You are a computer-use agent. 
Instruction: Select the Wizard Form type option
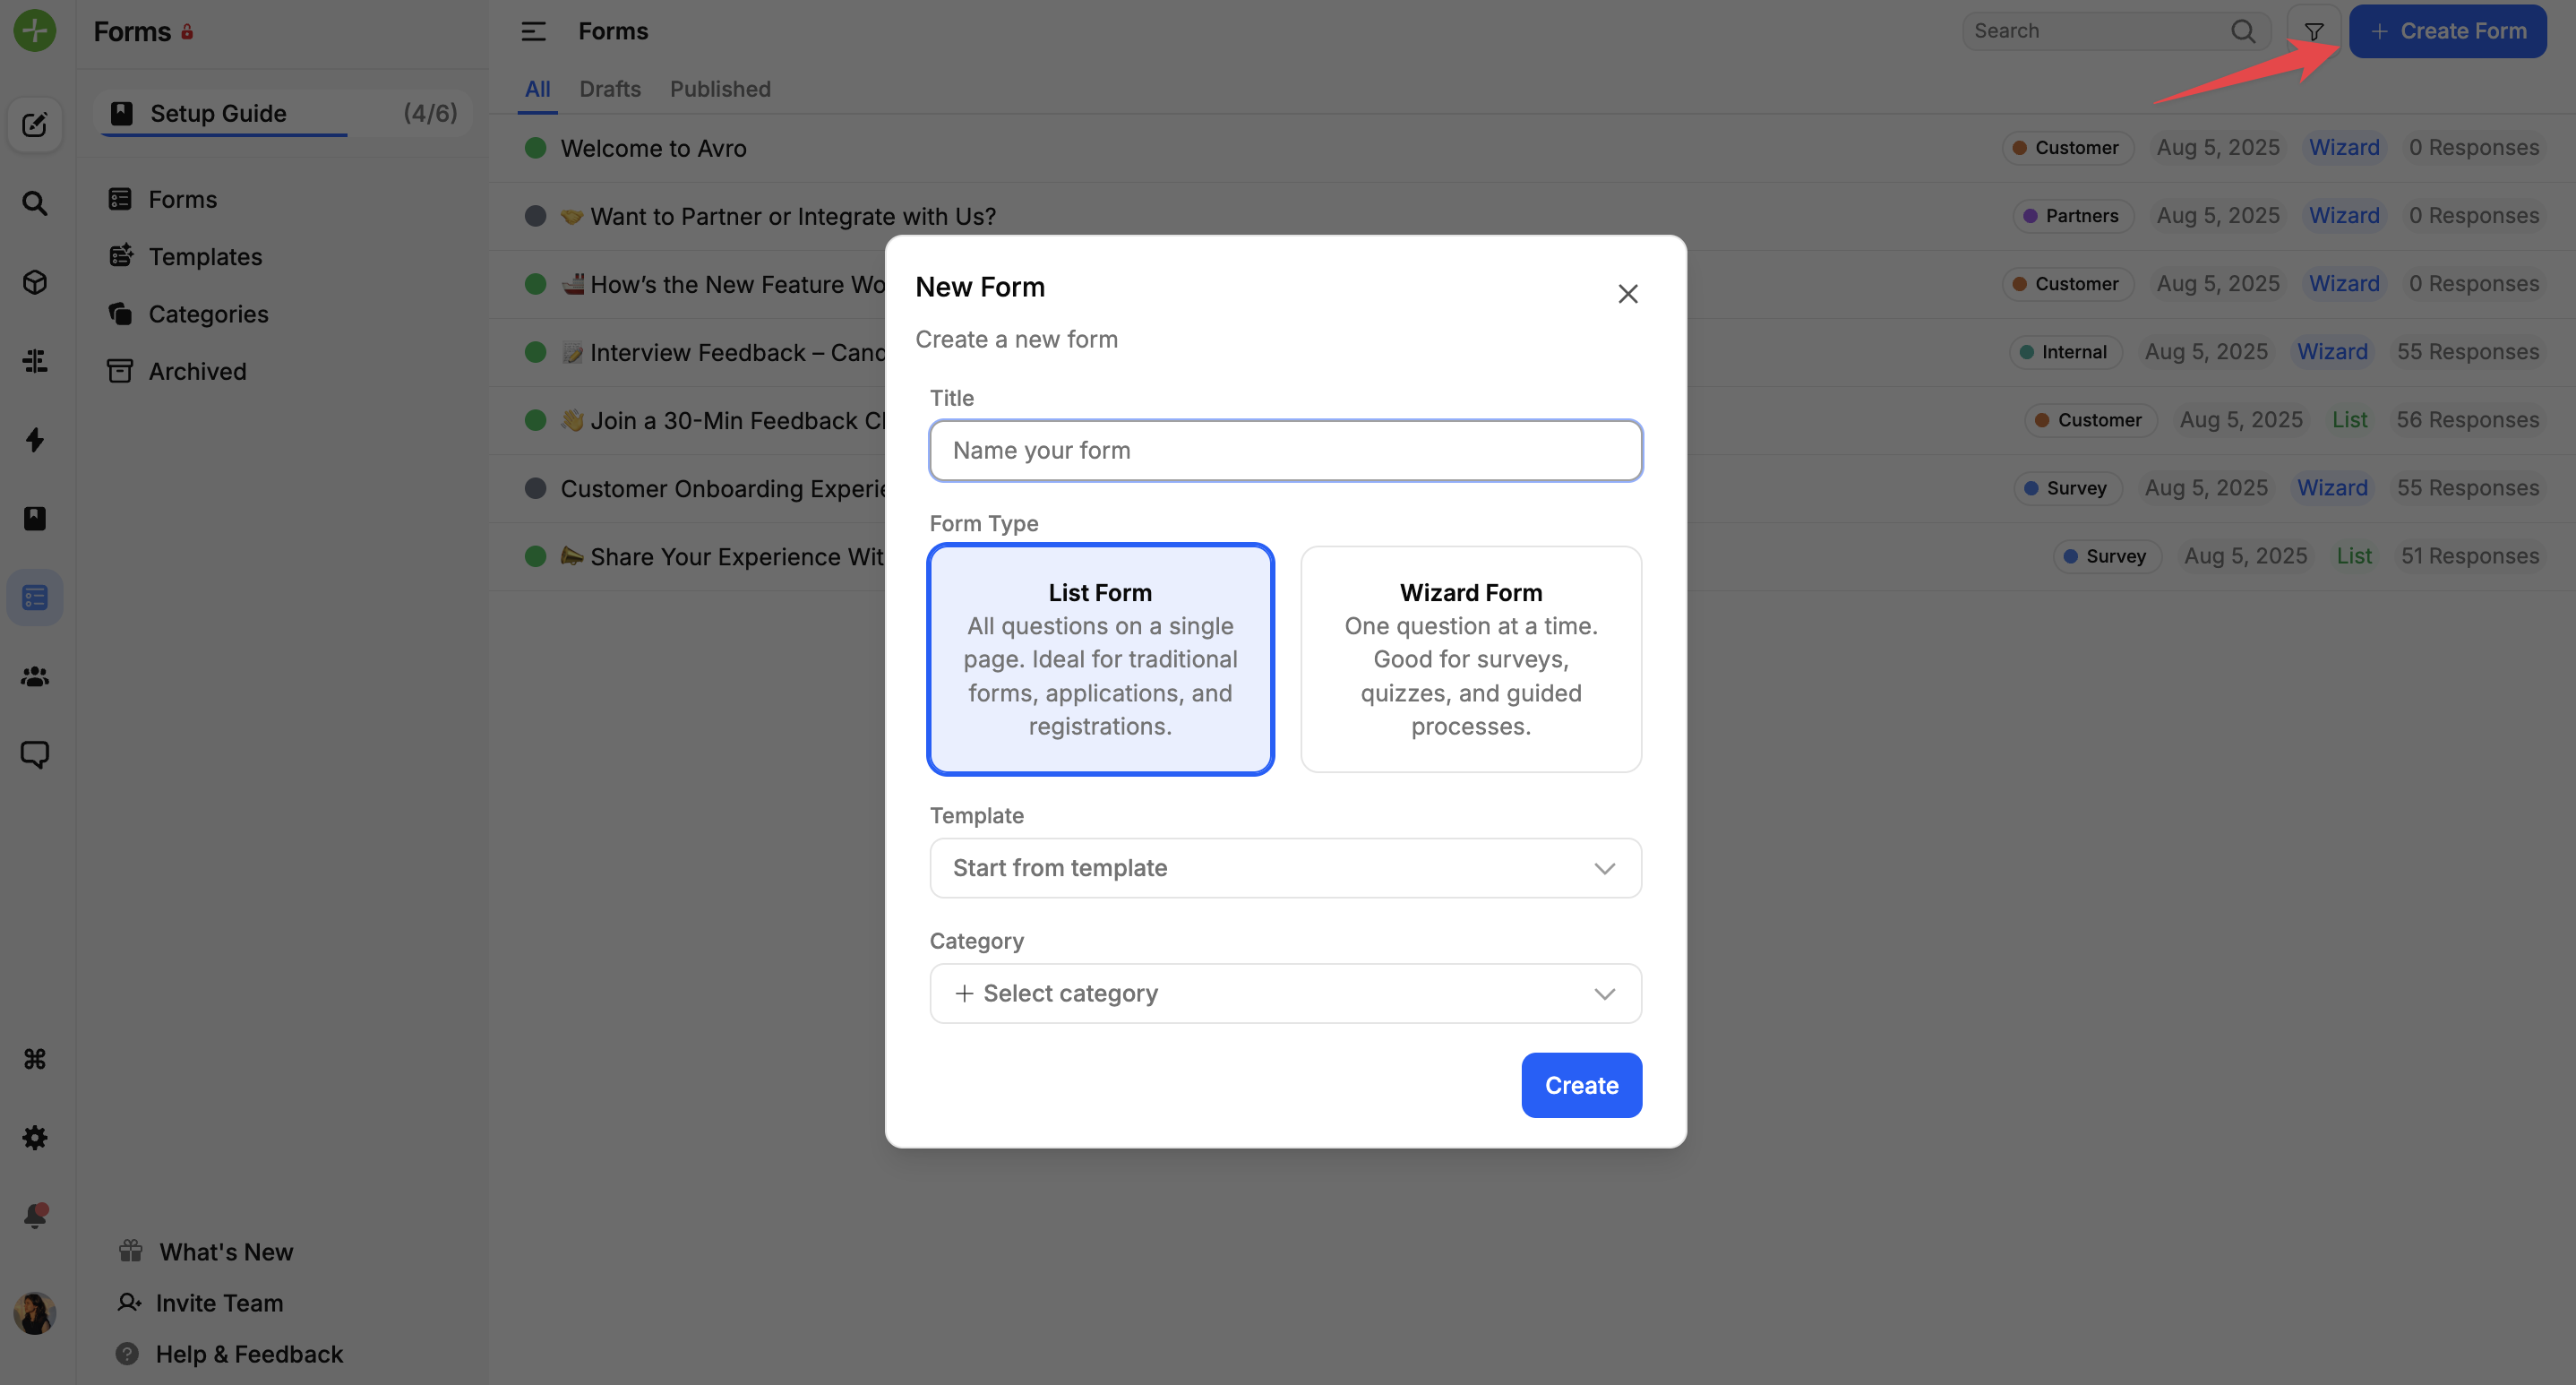[1470, 659]
